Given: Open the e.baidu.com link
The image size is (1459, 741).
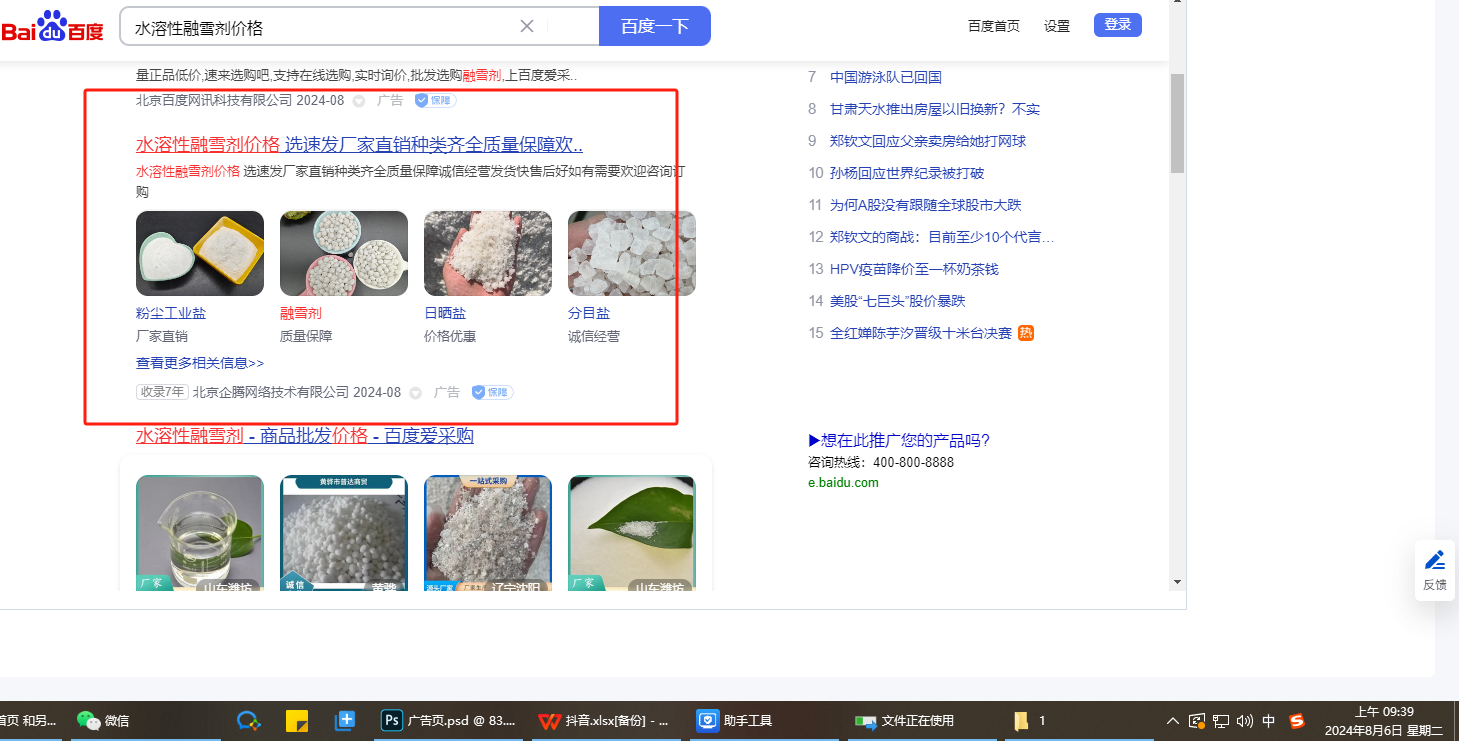Looking at the screenshot, I should pos(843,482).
